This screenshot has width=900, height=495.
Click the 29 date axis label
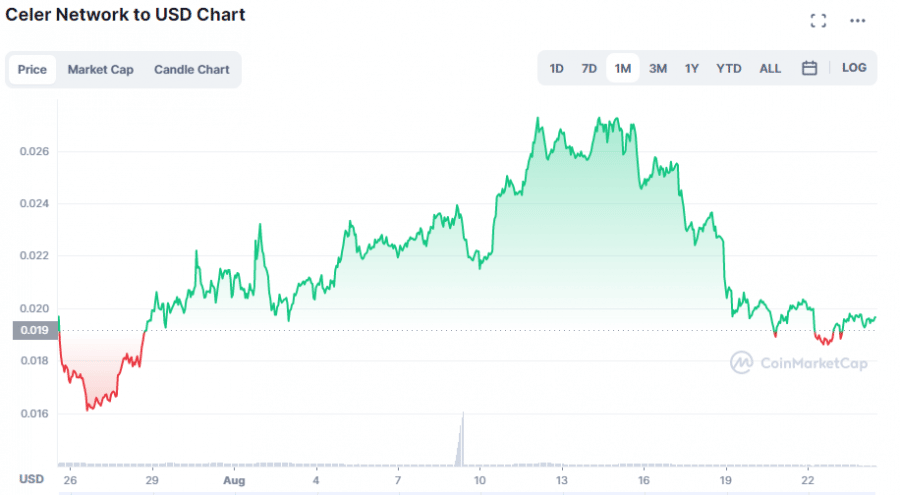pos(152,480)
